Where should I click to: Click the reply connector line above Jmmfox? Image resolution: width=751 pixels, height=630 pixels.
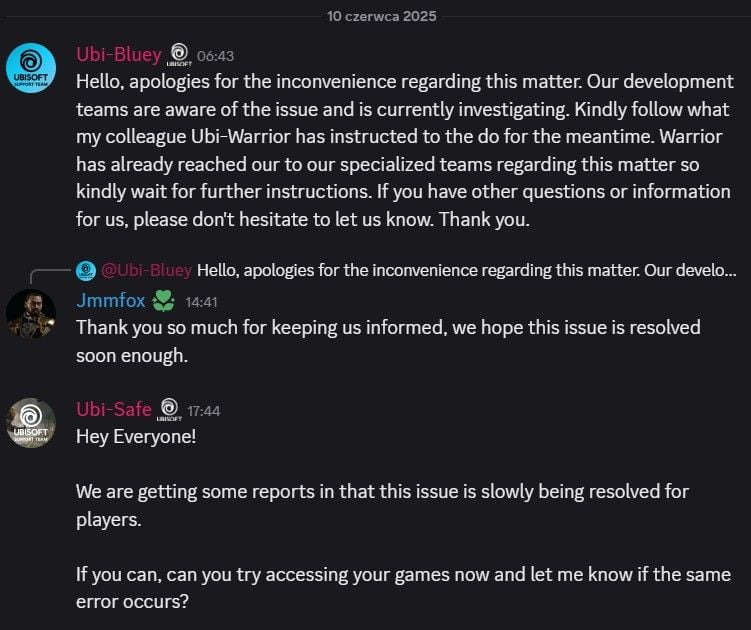(x=50, y=276)
